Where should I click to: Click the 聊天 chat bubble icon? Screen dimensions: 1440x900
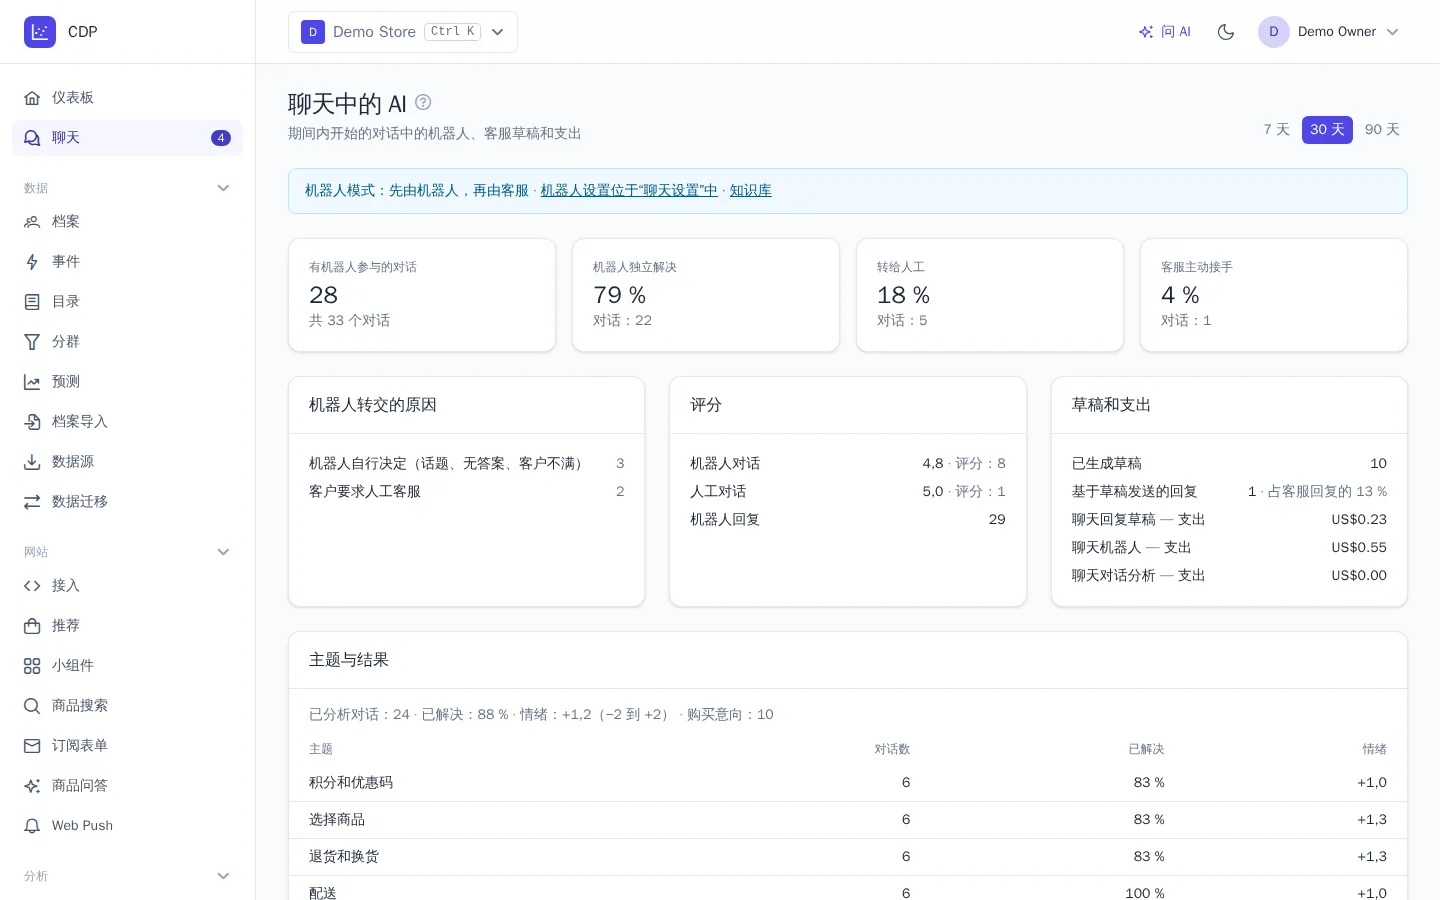pos(32,138)
